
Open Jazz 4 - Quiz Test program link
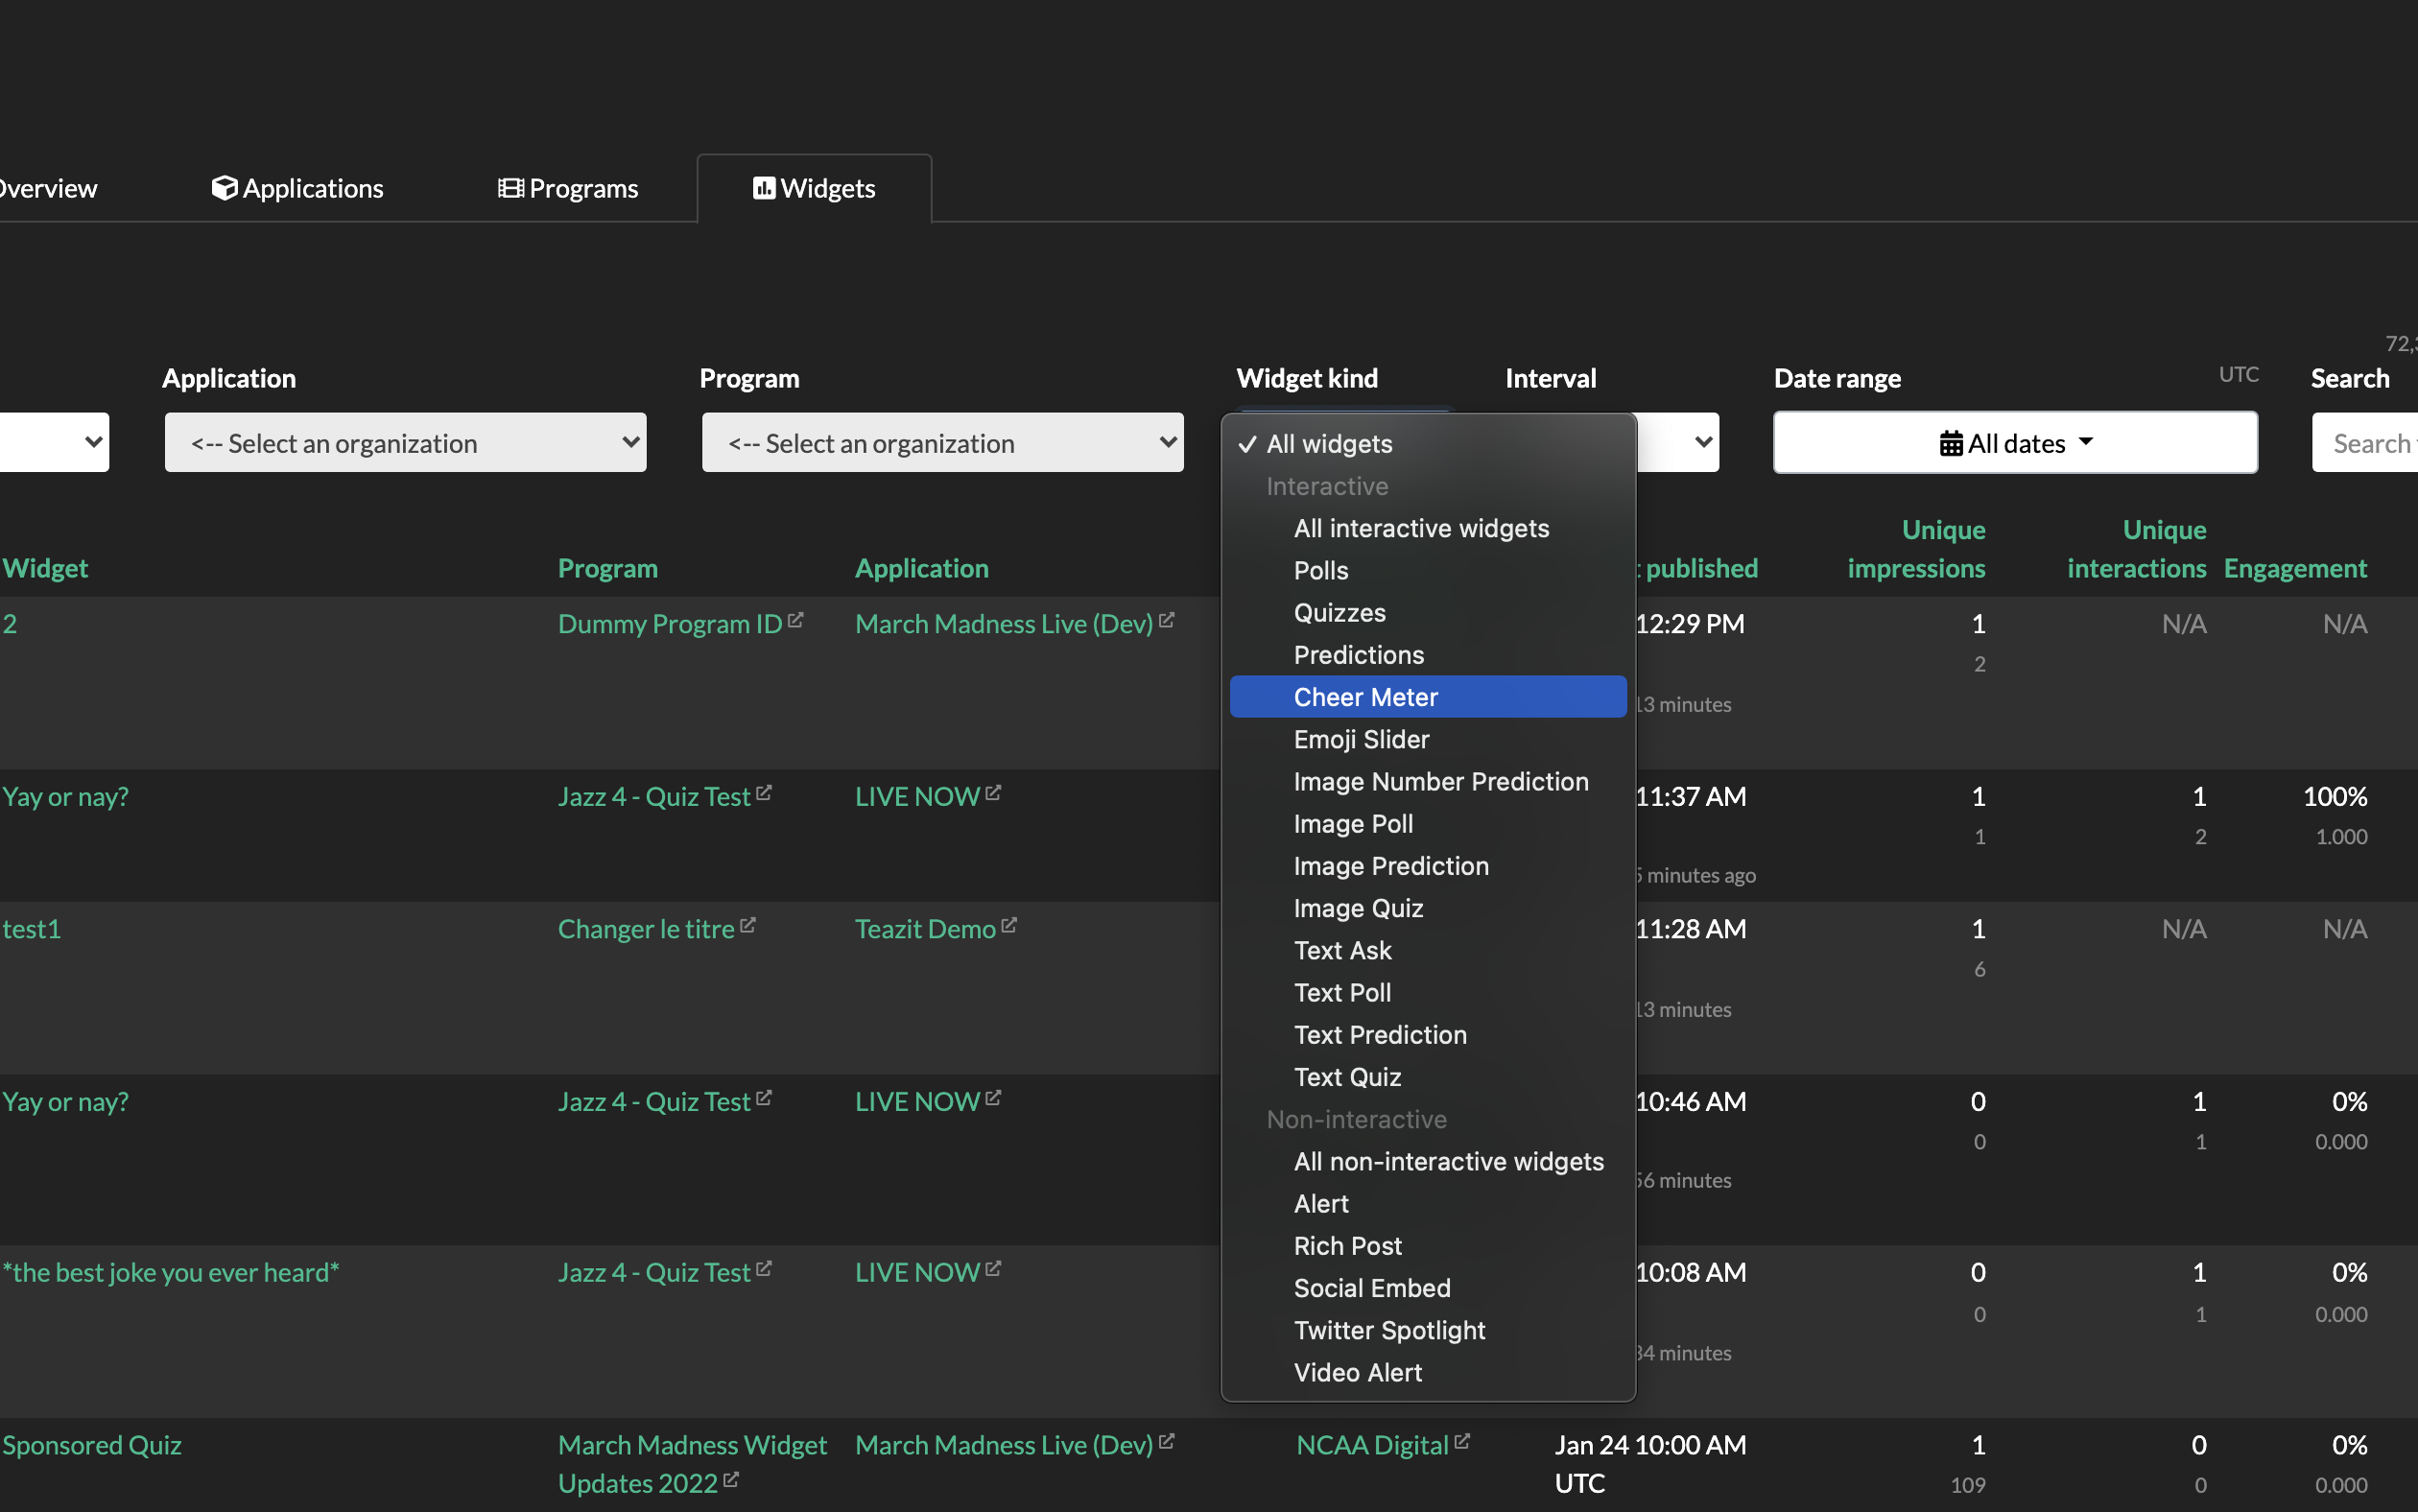tap(654, 797)
